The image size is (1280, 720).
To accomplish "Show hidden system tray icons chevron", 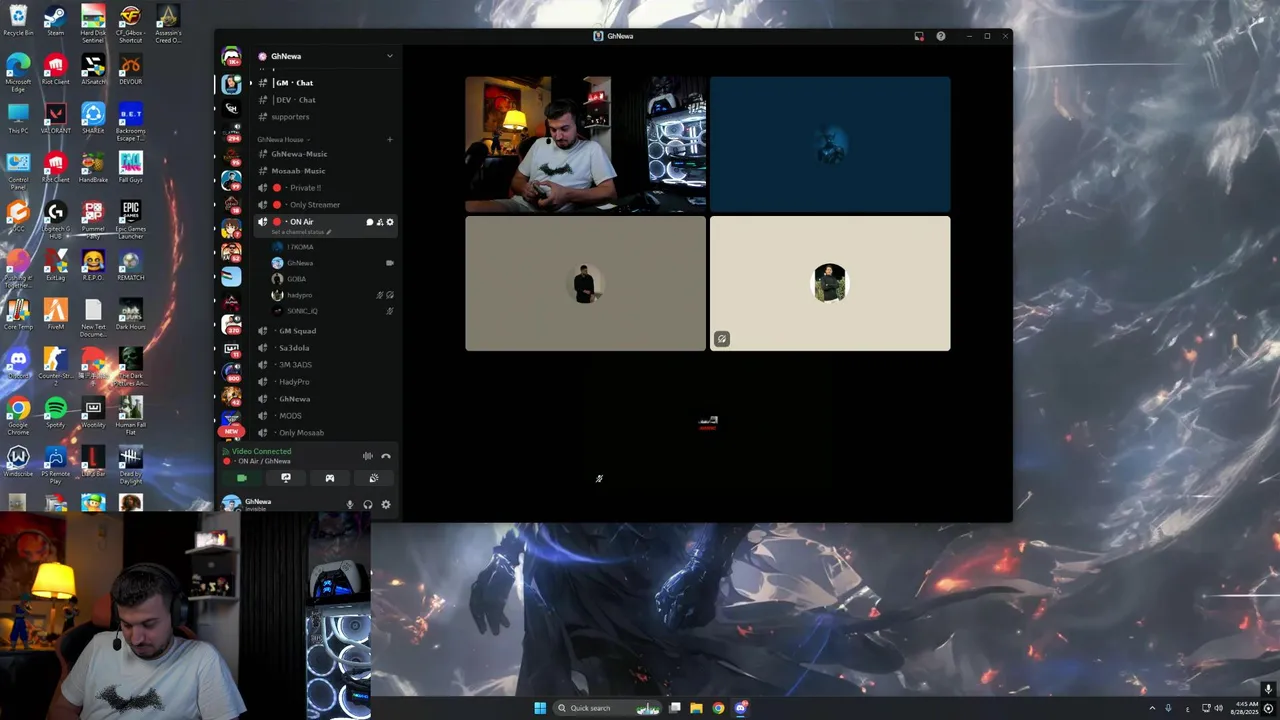I will tap(1152, 708).
